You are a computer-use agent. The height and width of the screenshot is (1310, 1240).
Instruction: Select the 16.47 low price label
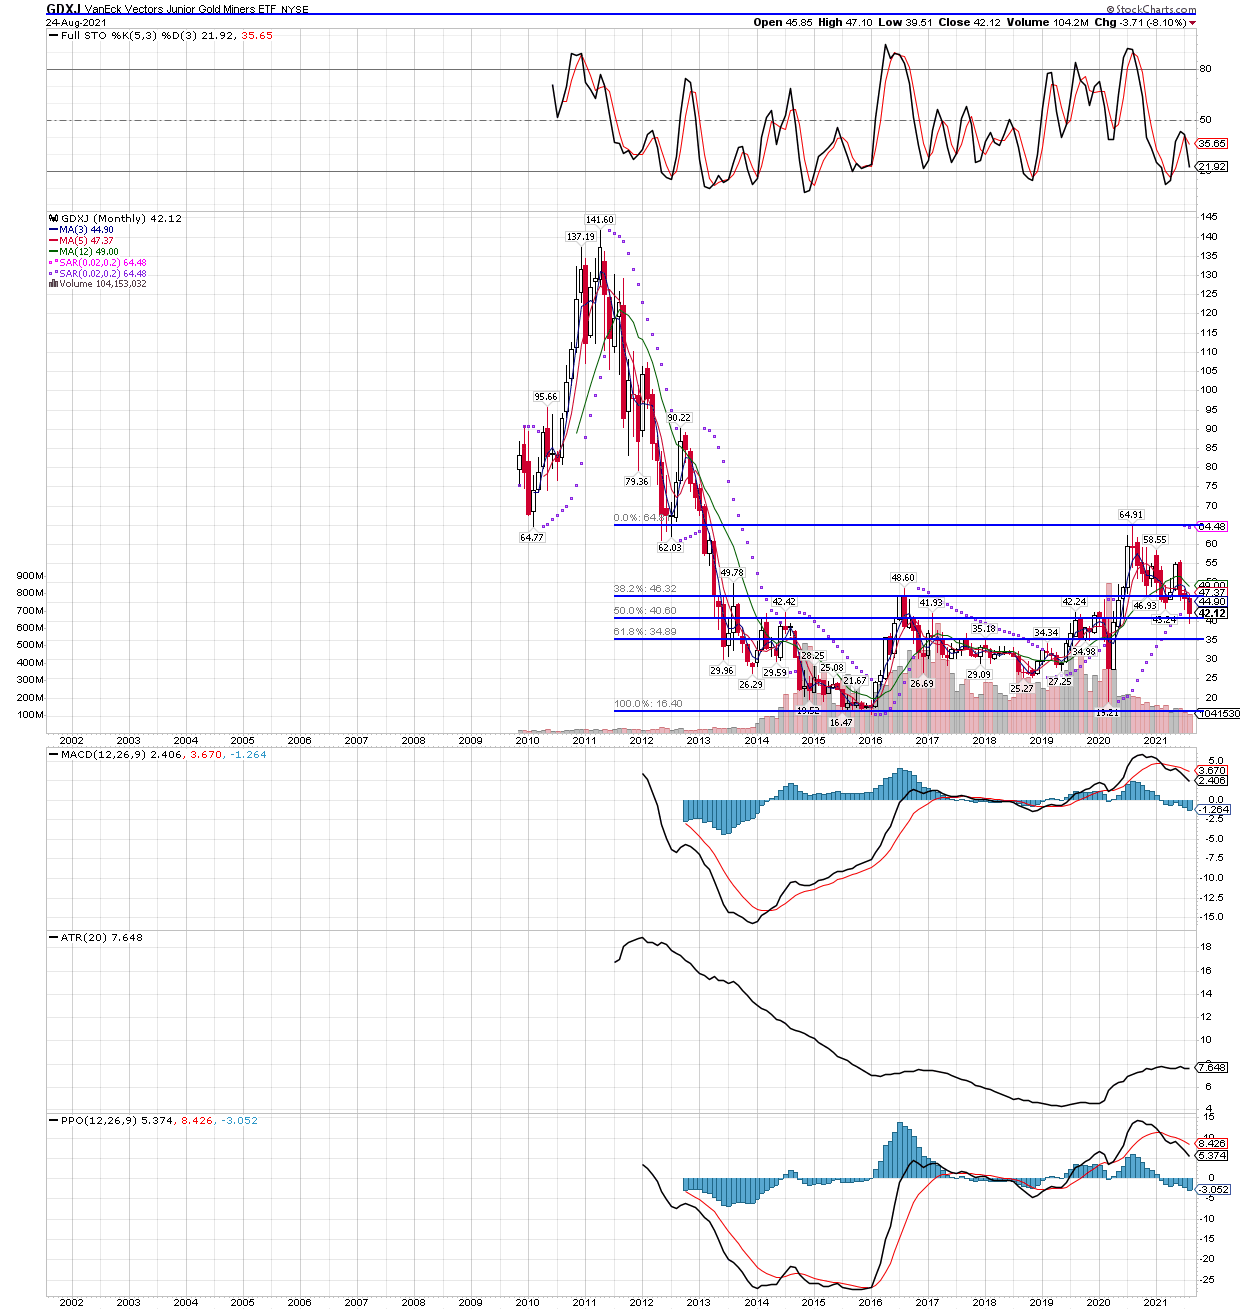pyautogui.click(x=841, y=723)
